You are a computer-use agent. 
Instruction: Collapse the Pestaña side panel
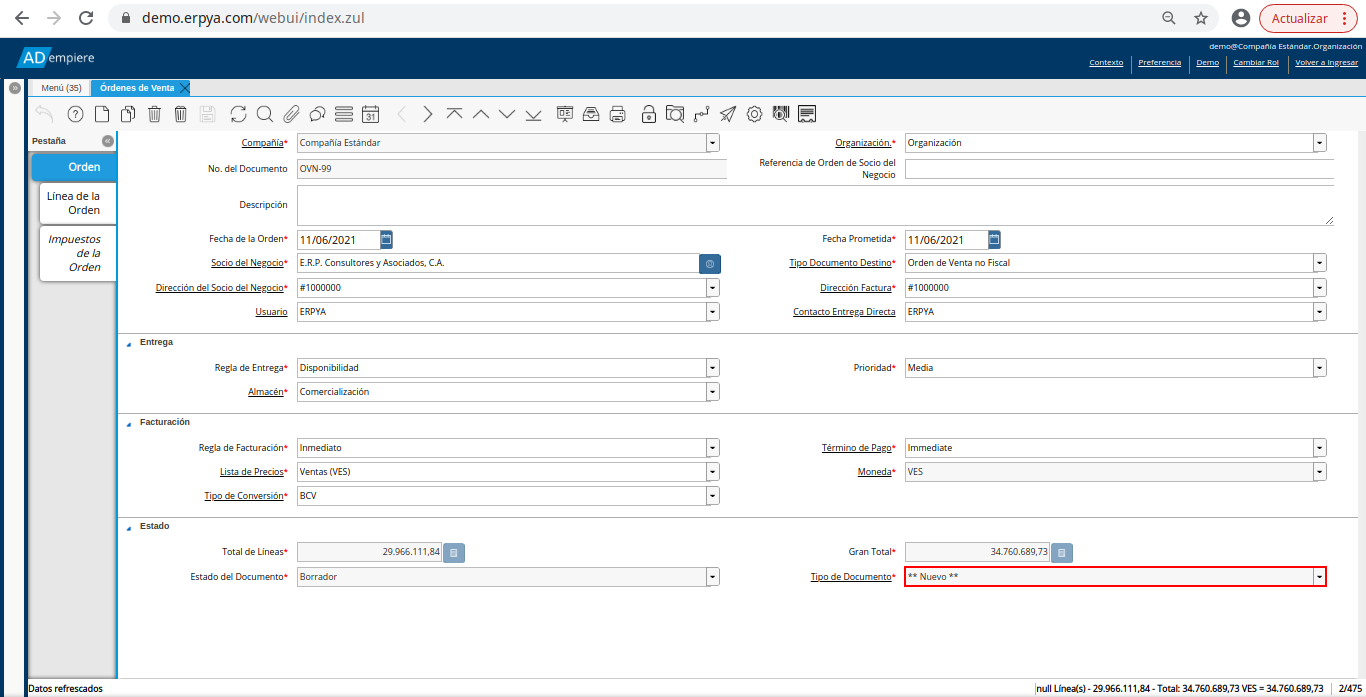pyautogui.click(x=108, y=141)
